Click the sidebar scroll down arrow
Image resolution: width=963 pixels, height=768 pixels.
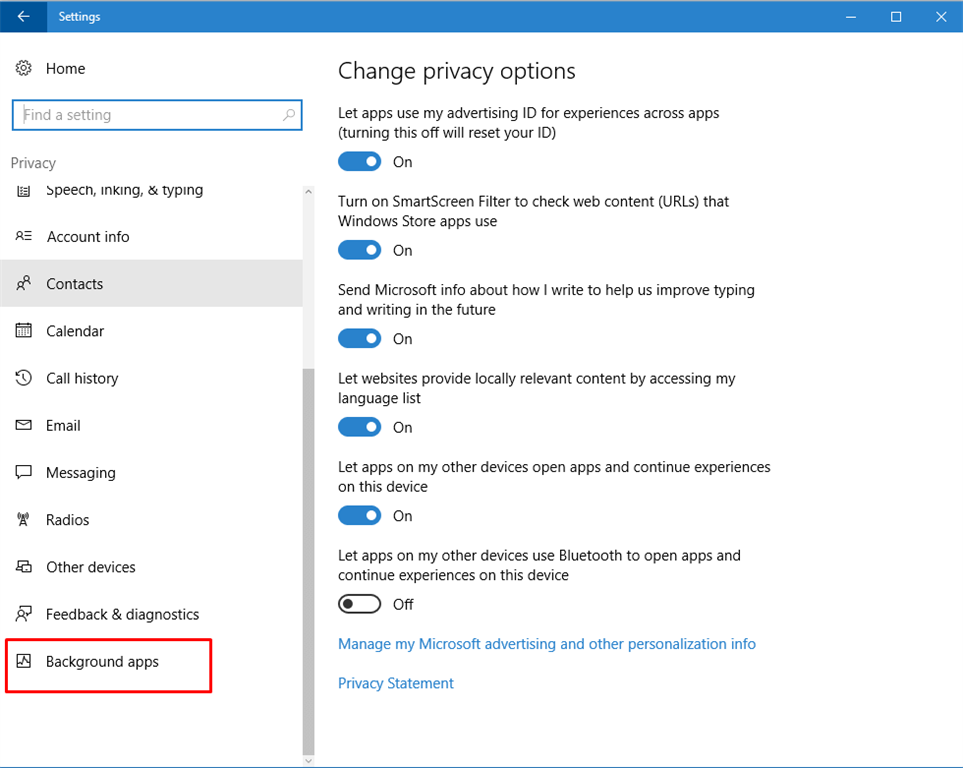tap(308, 761)
